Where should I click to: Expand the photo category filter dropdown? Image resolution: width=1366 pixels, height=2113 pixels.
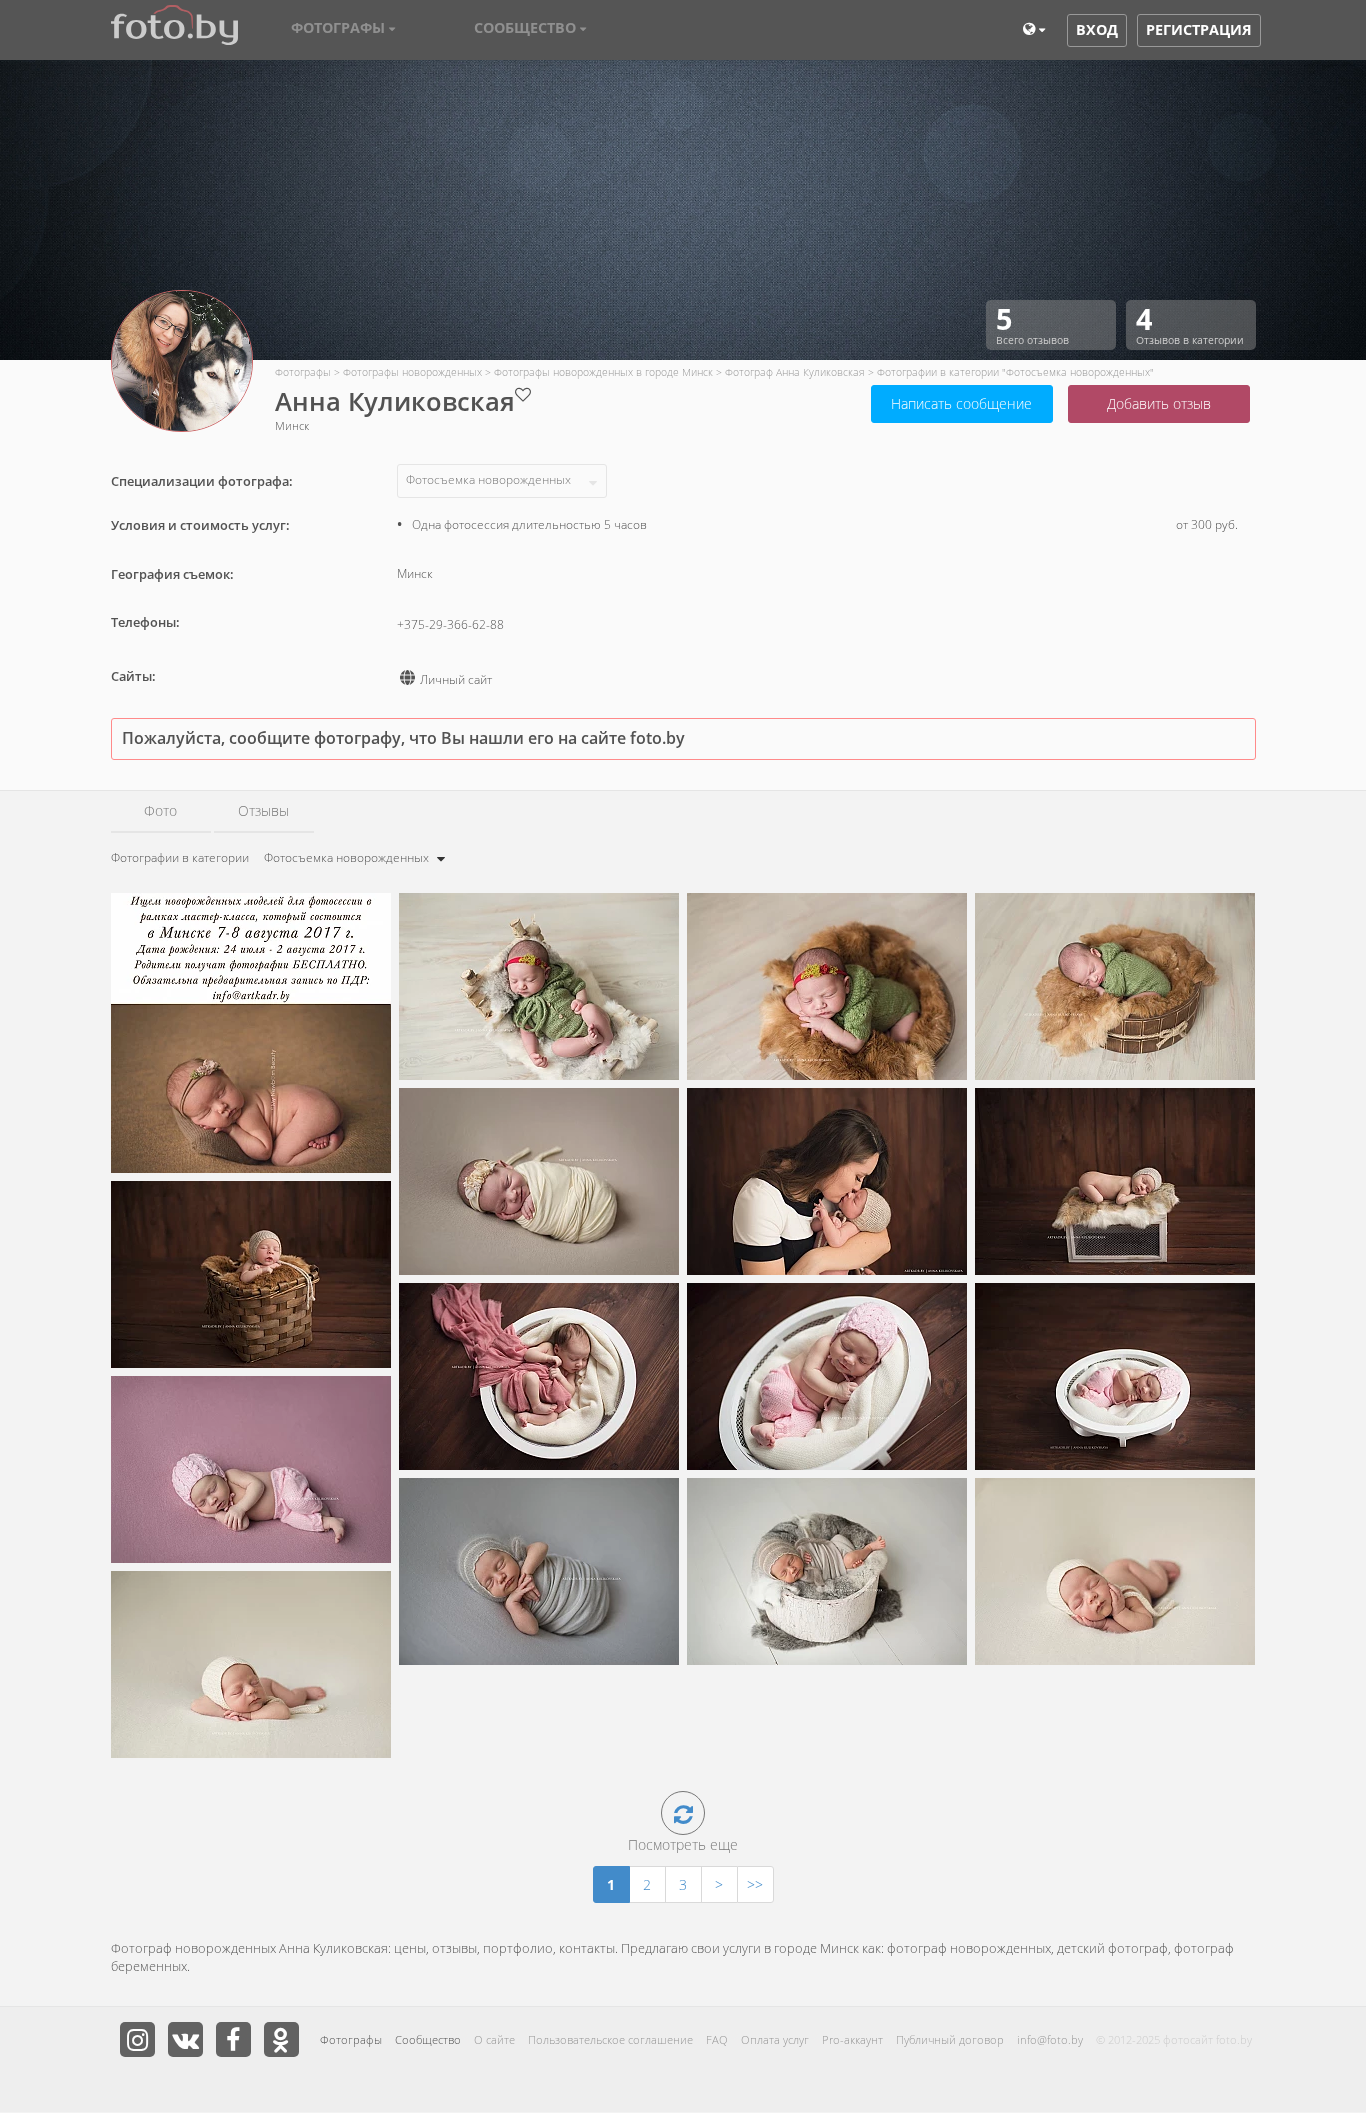point(355,858)
